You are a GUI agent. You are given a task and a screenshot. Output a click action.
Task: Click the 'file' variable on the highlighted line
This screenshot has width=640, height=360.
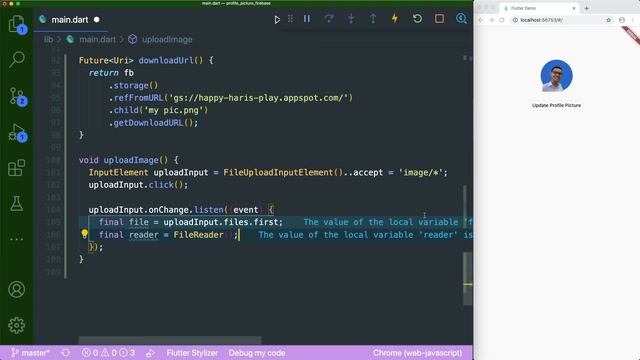(139, 222)
